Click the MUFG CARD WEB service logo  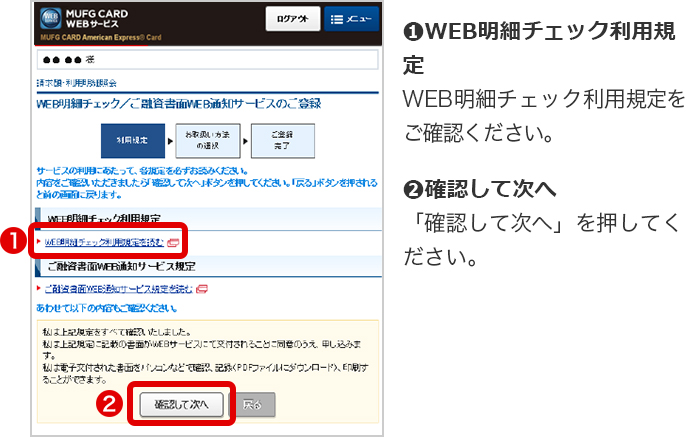[x=80, y=21]
